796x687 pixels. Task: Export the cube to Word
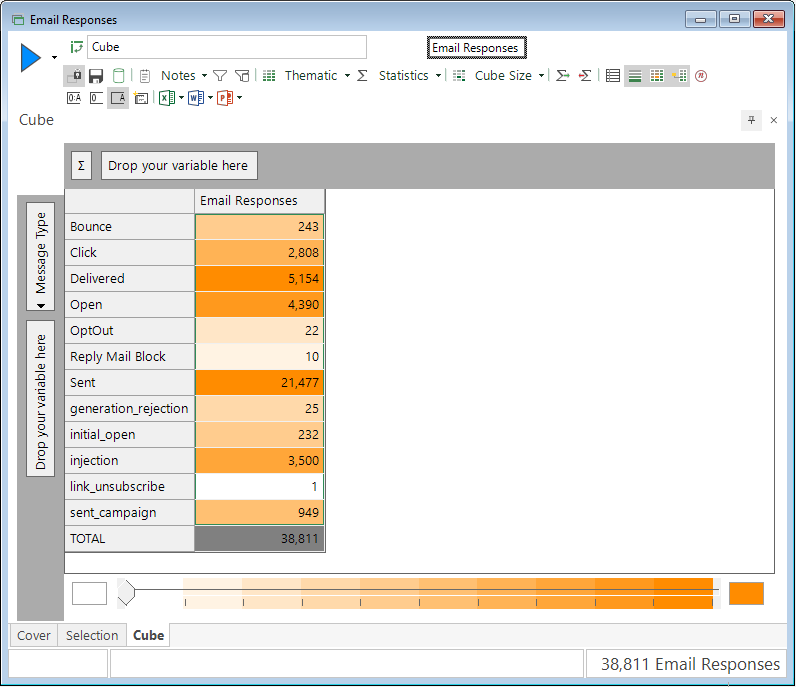coord(196,97)
